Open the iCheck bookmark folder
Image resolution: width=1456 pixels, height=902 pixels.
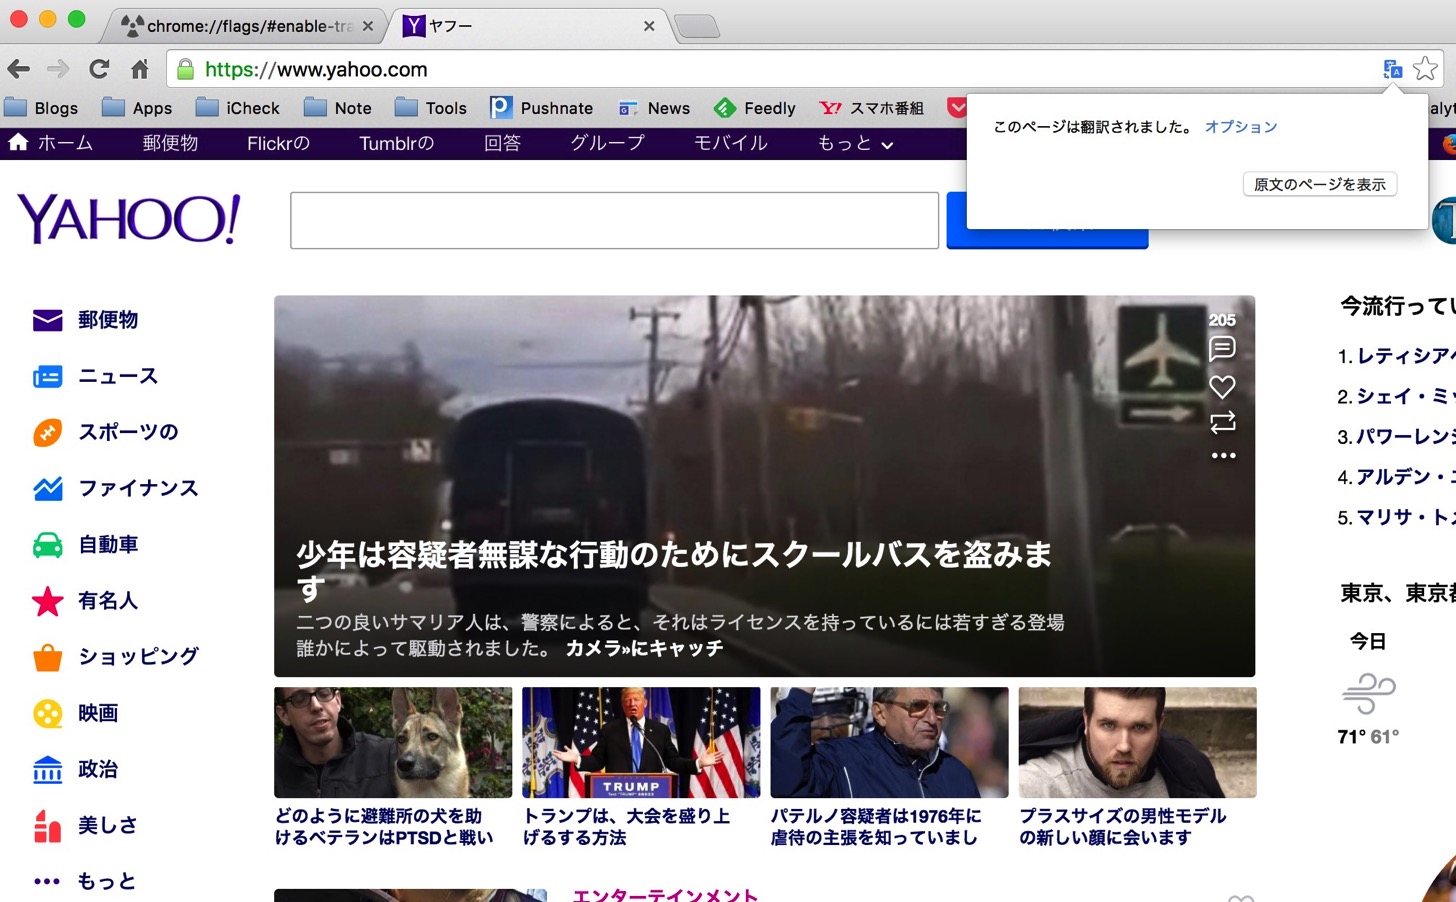[238, 108]
